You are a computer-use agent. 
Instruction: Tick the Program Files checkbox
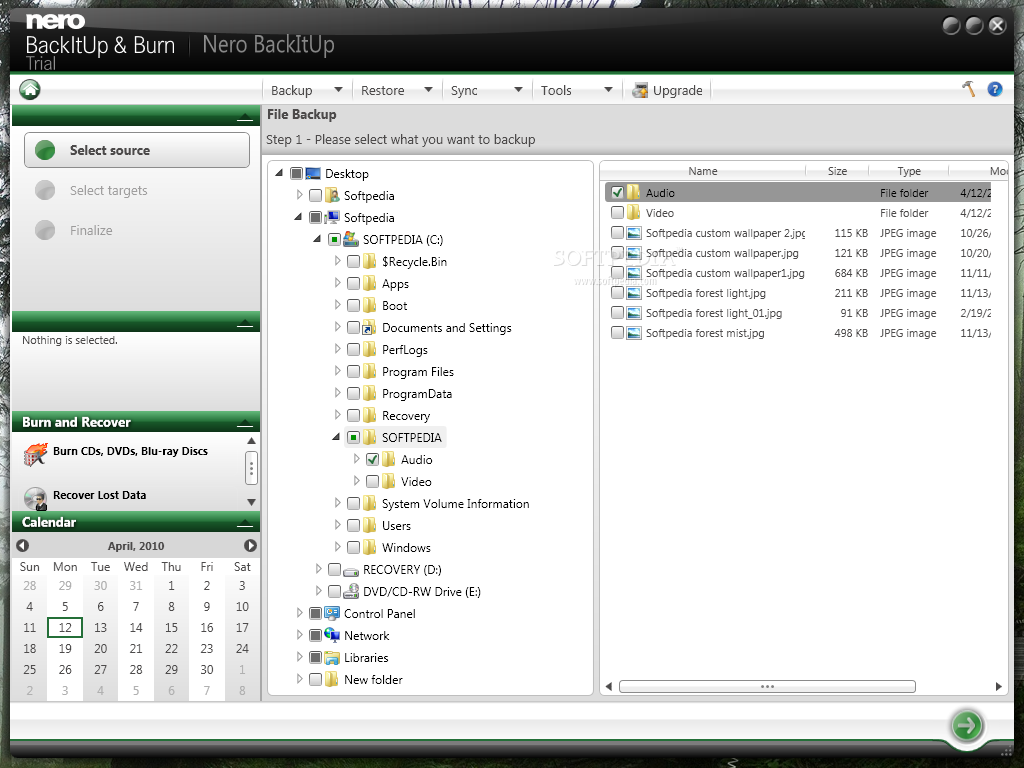[353, 372]
